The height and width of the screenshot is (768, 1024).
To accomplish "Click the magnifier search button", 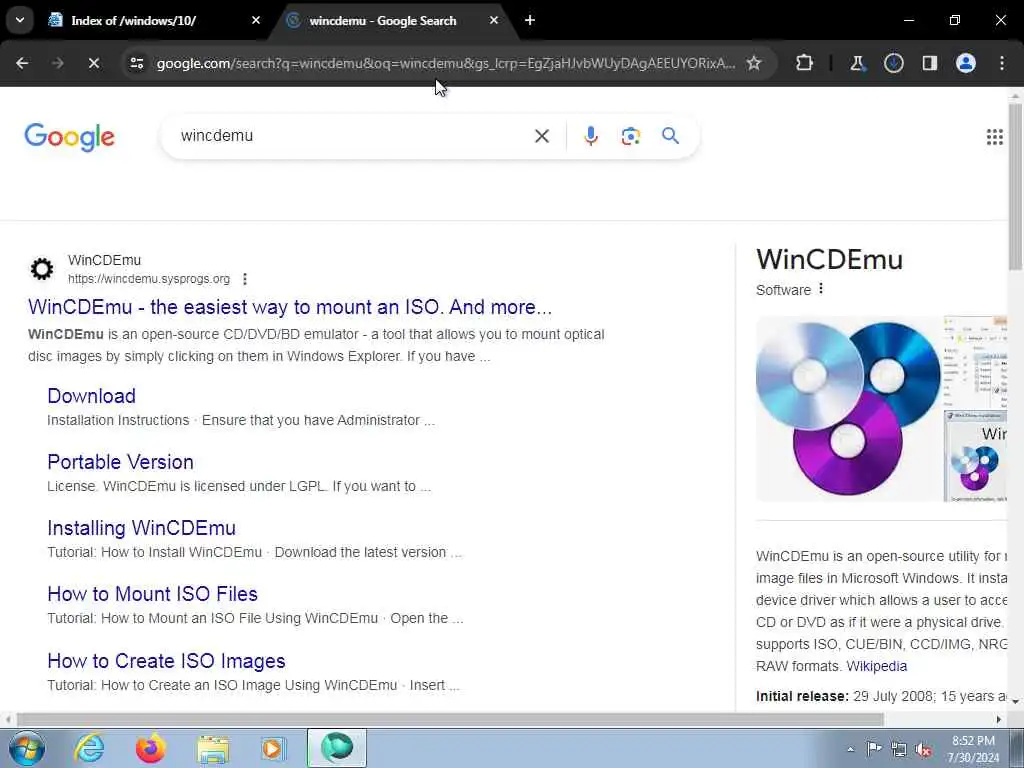I will (670, 136).
